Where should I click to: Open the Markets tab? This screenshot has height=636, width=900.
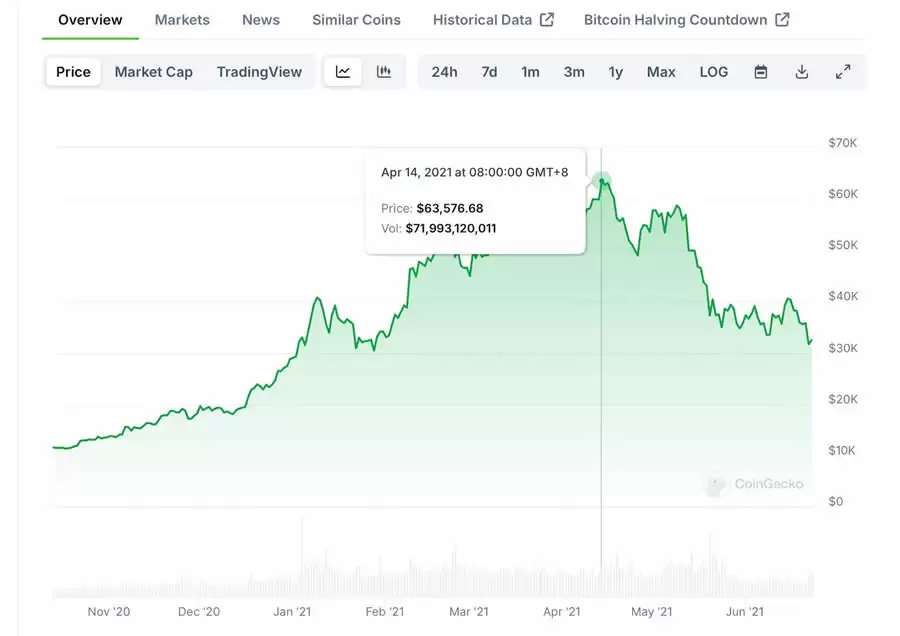pos(182,20)
